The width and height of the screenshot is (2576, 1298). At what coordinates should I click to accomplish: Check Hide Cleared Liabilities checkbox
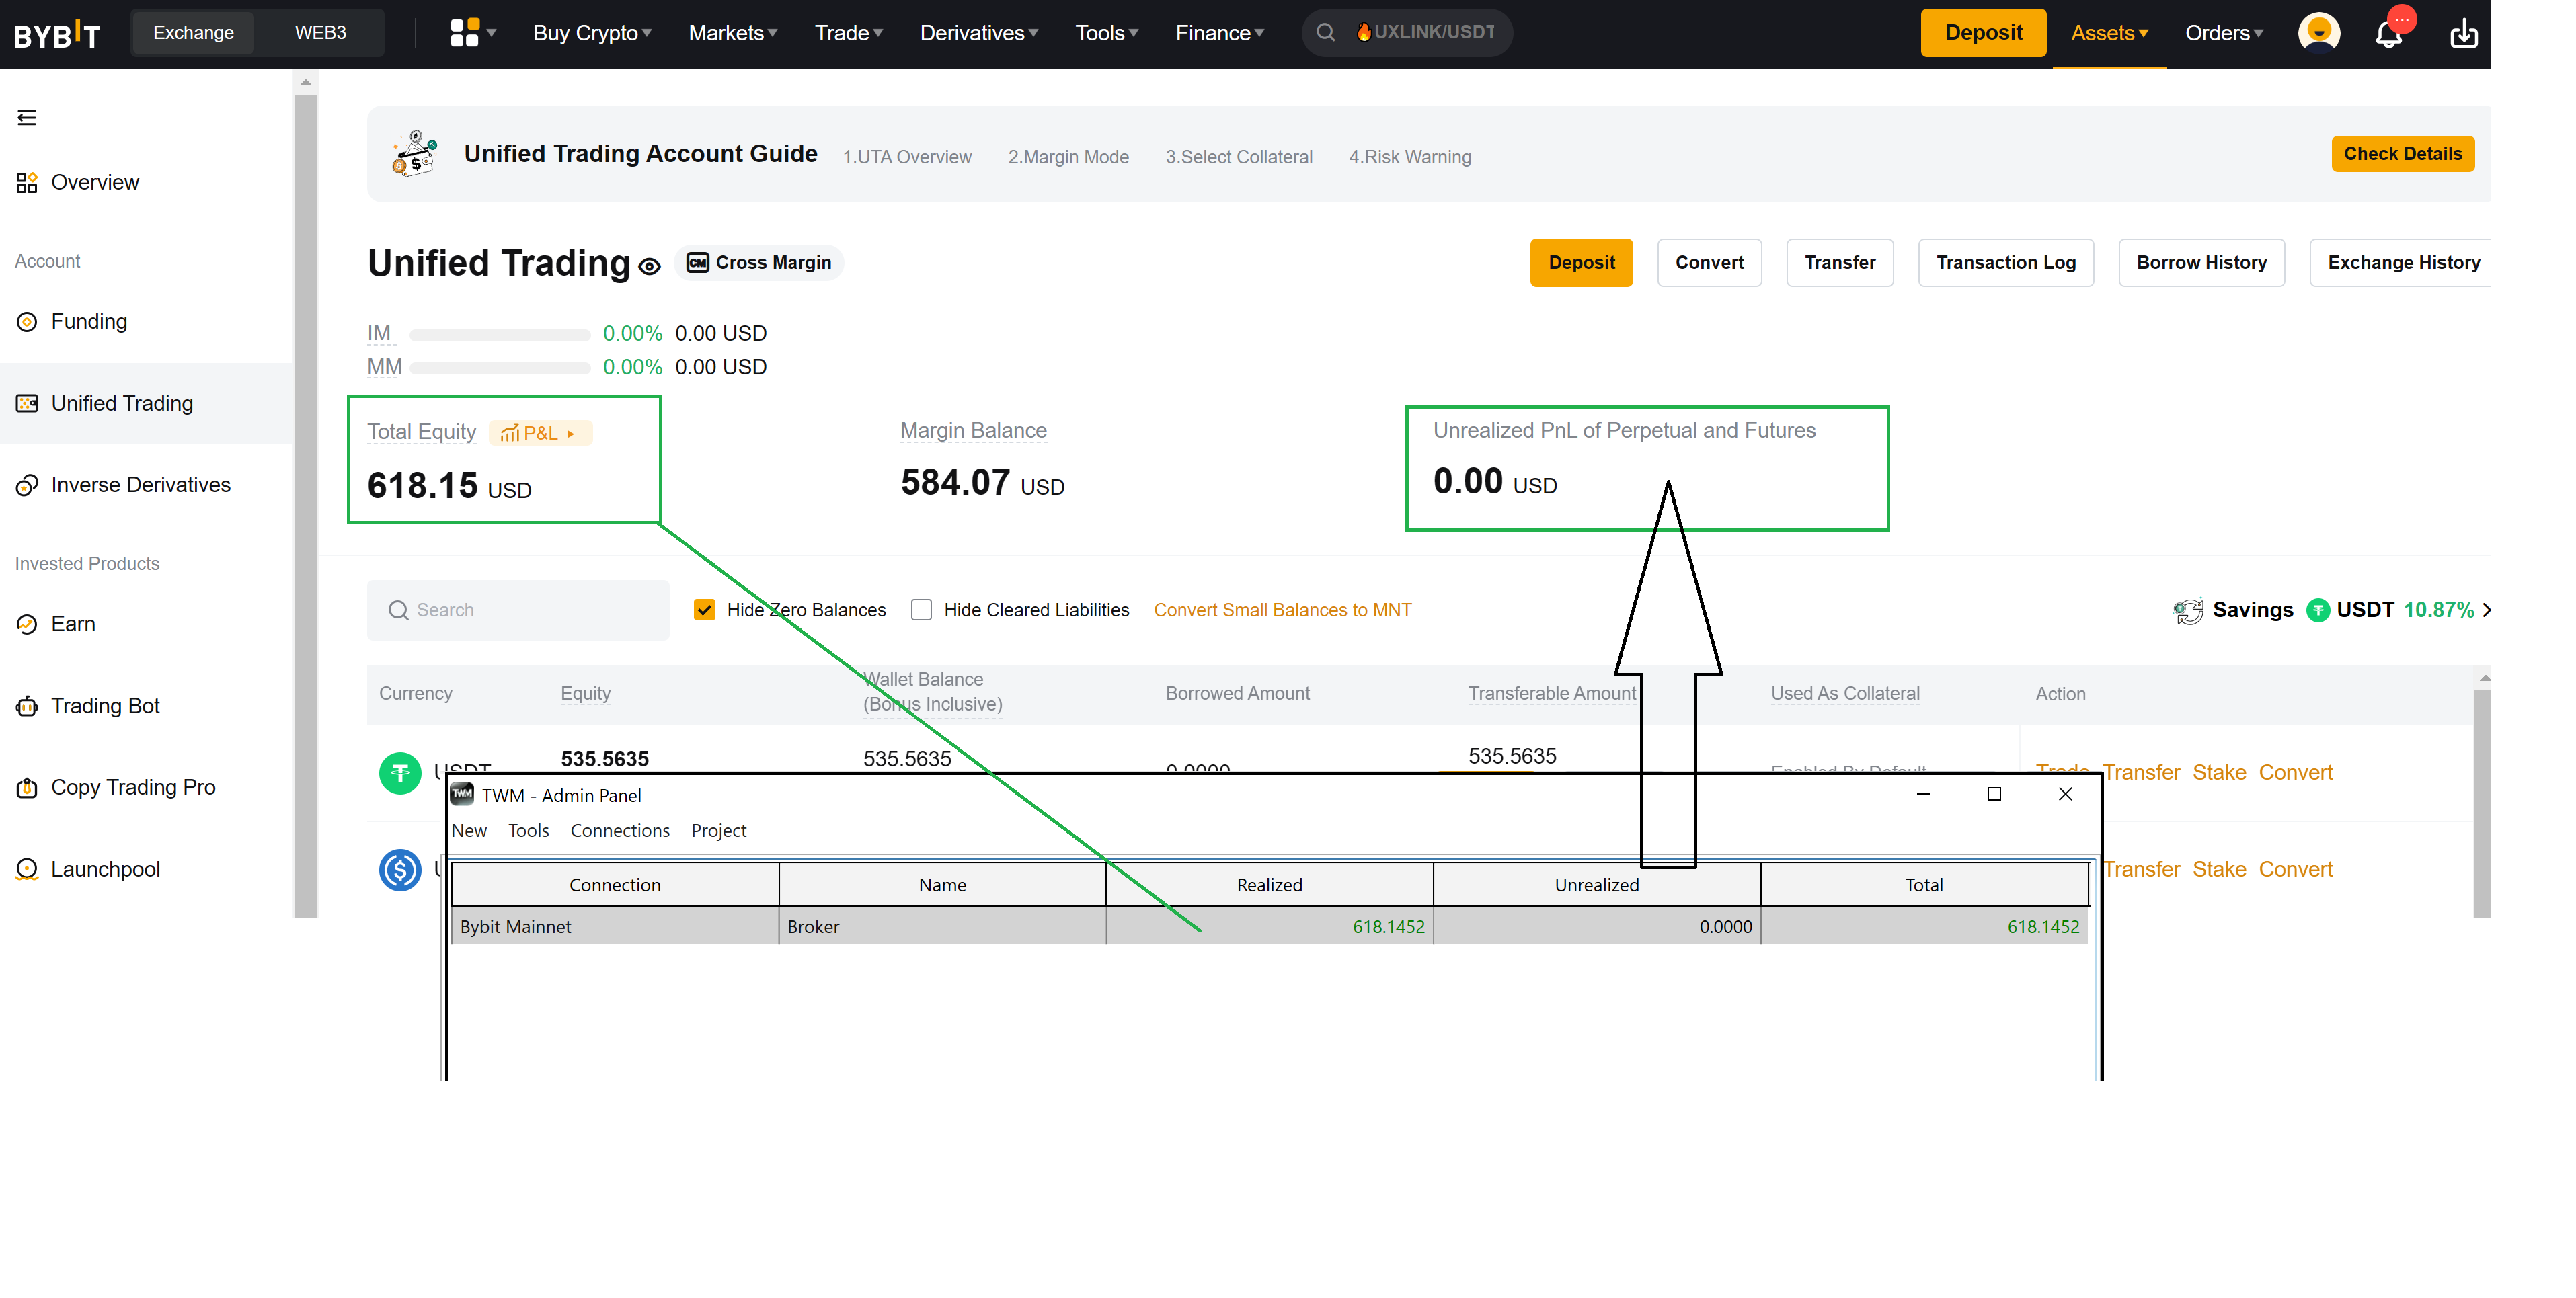point(921,610)
